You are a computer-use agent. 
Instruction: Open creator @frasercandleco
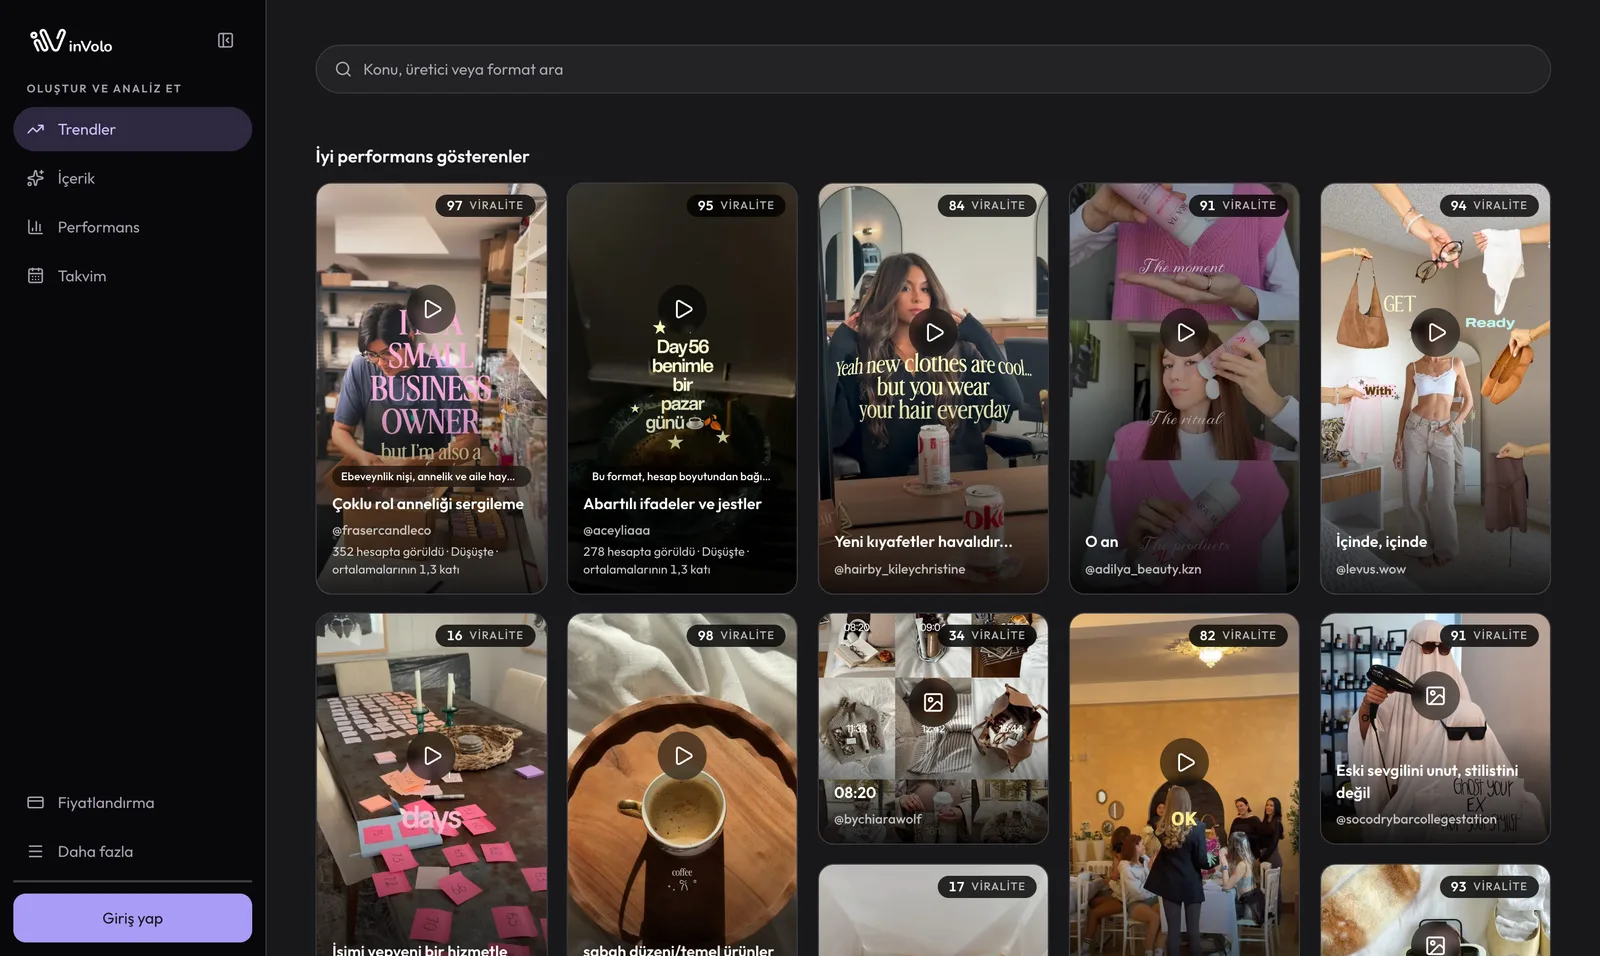click(x=382, y=530)
